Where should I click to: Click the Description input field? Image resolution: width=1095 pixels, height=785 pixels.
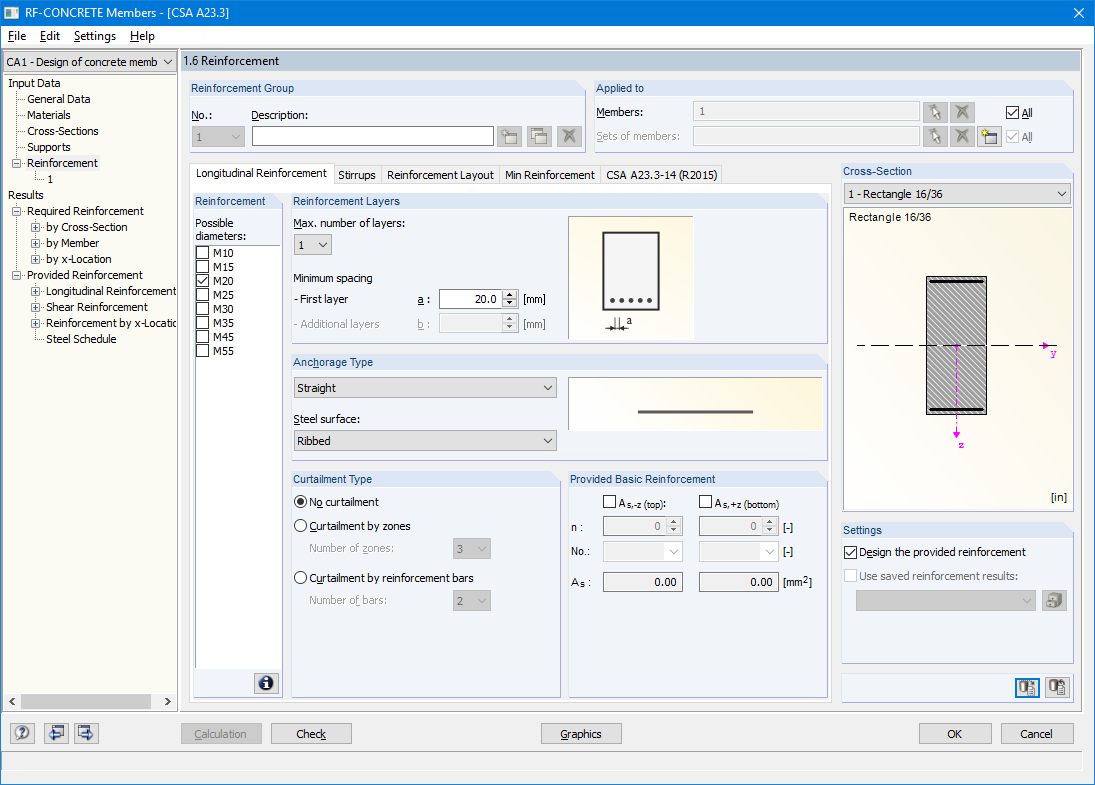(x=372, y=136)
